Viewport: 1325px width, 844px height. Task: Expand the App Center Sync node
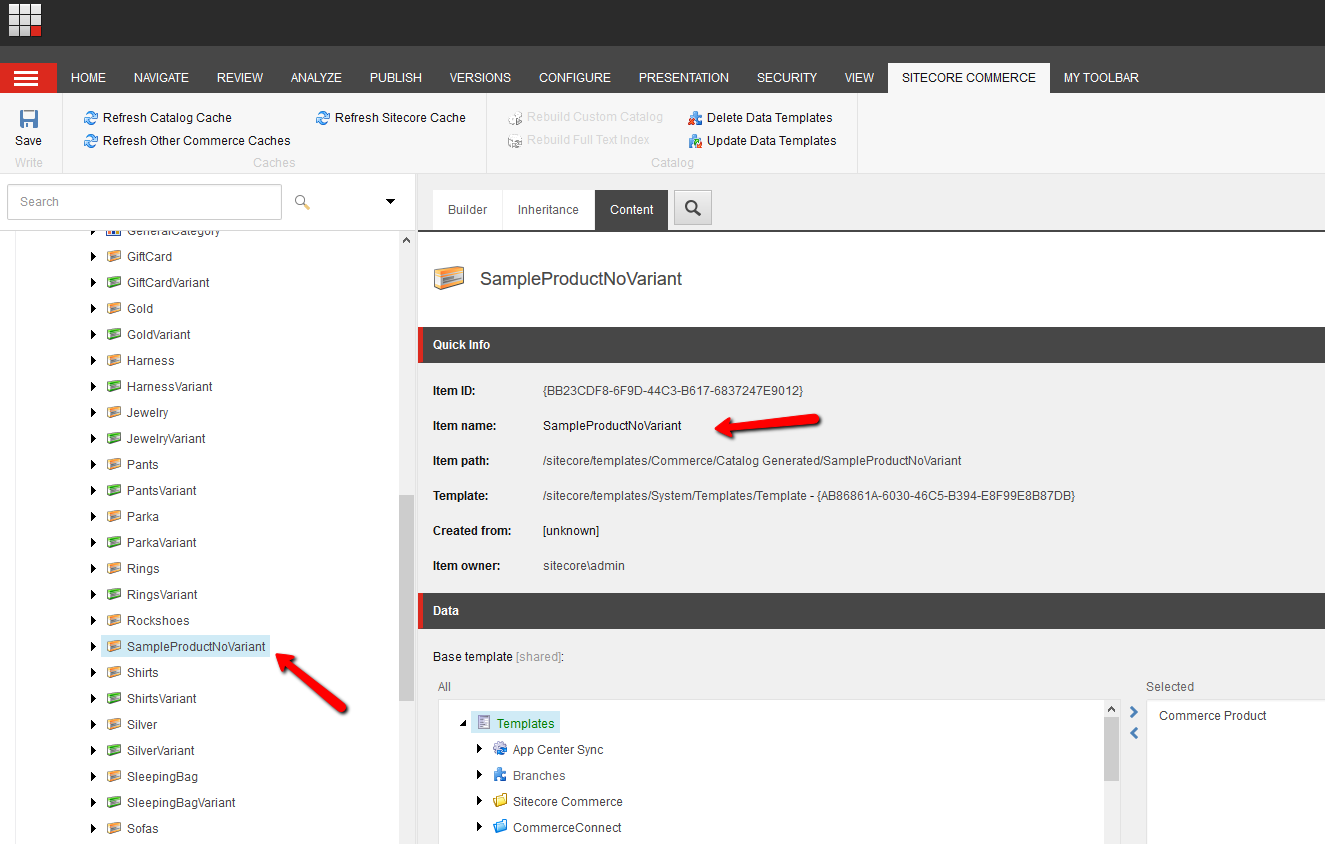480,749
